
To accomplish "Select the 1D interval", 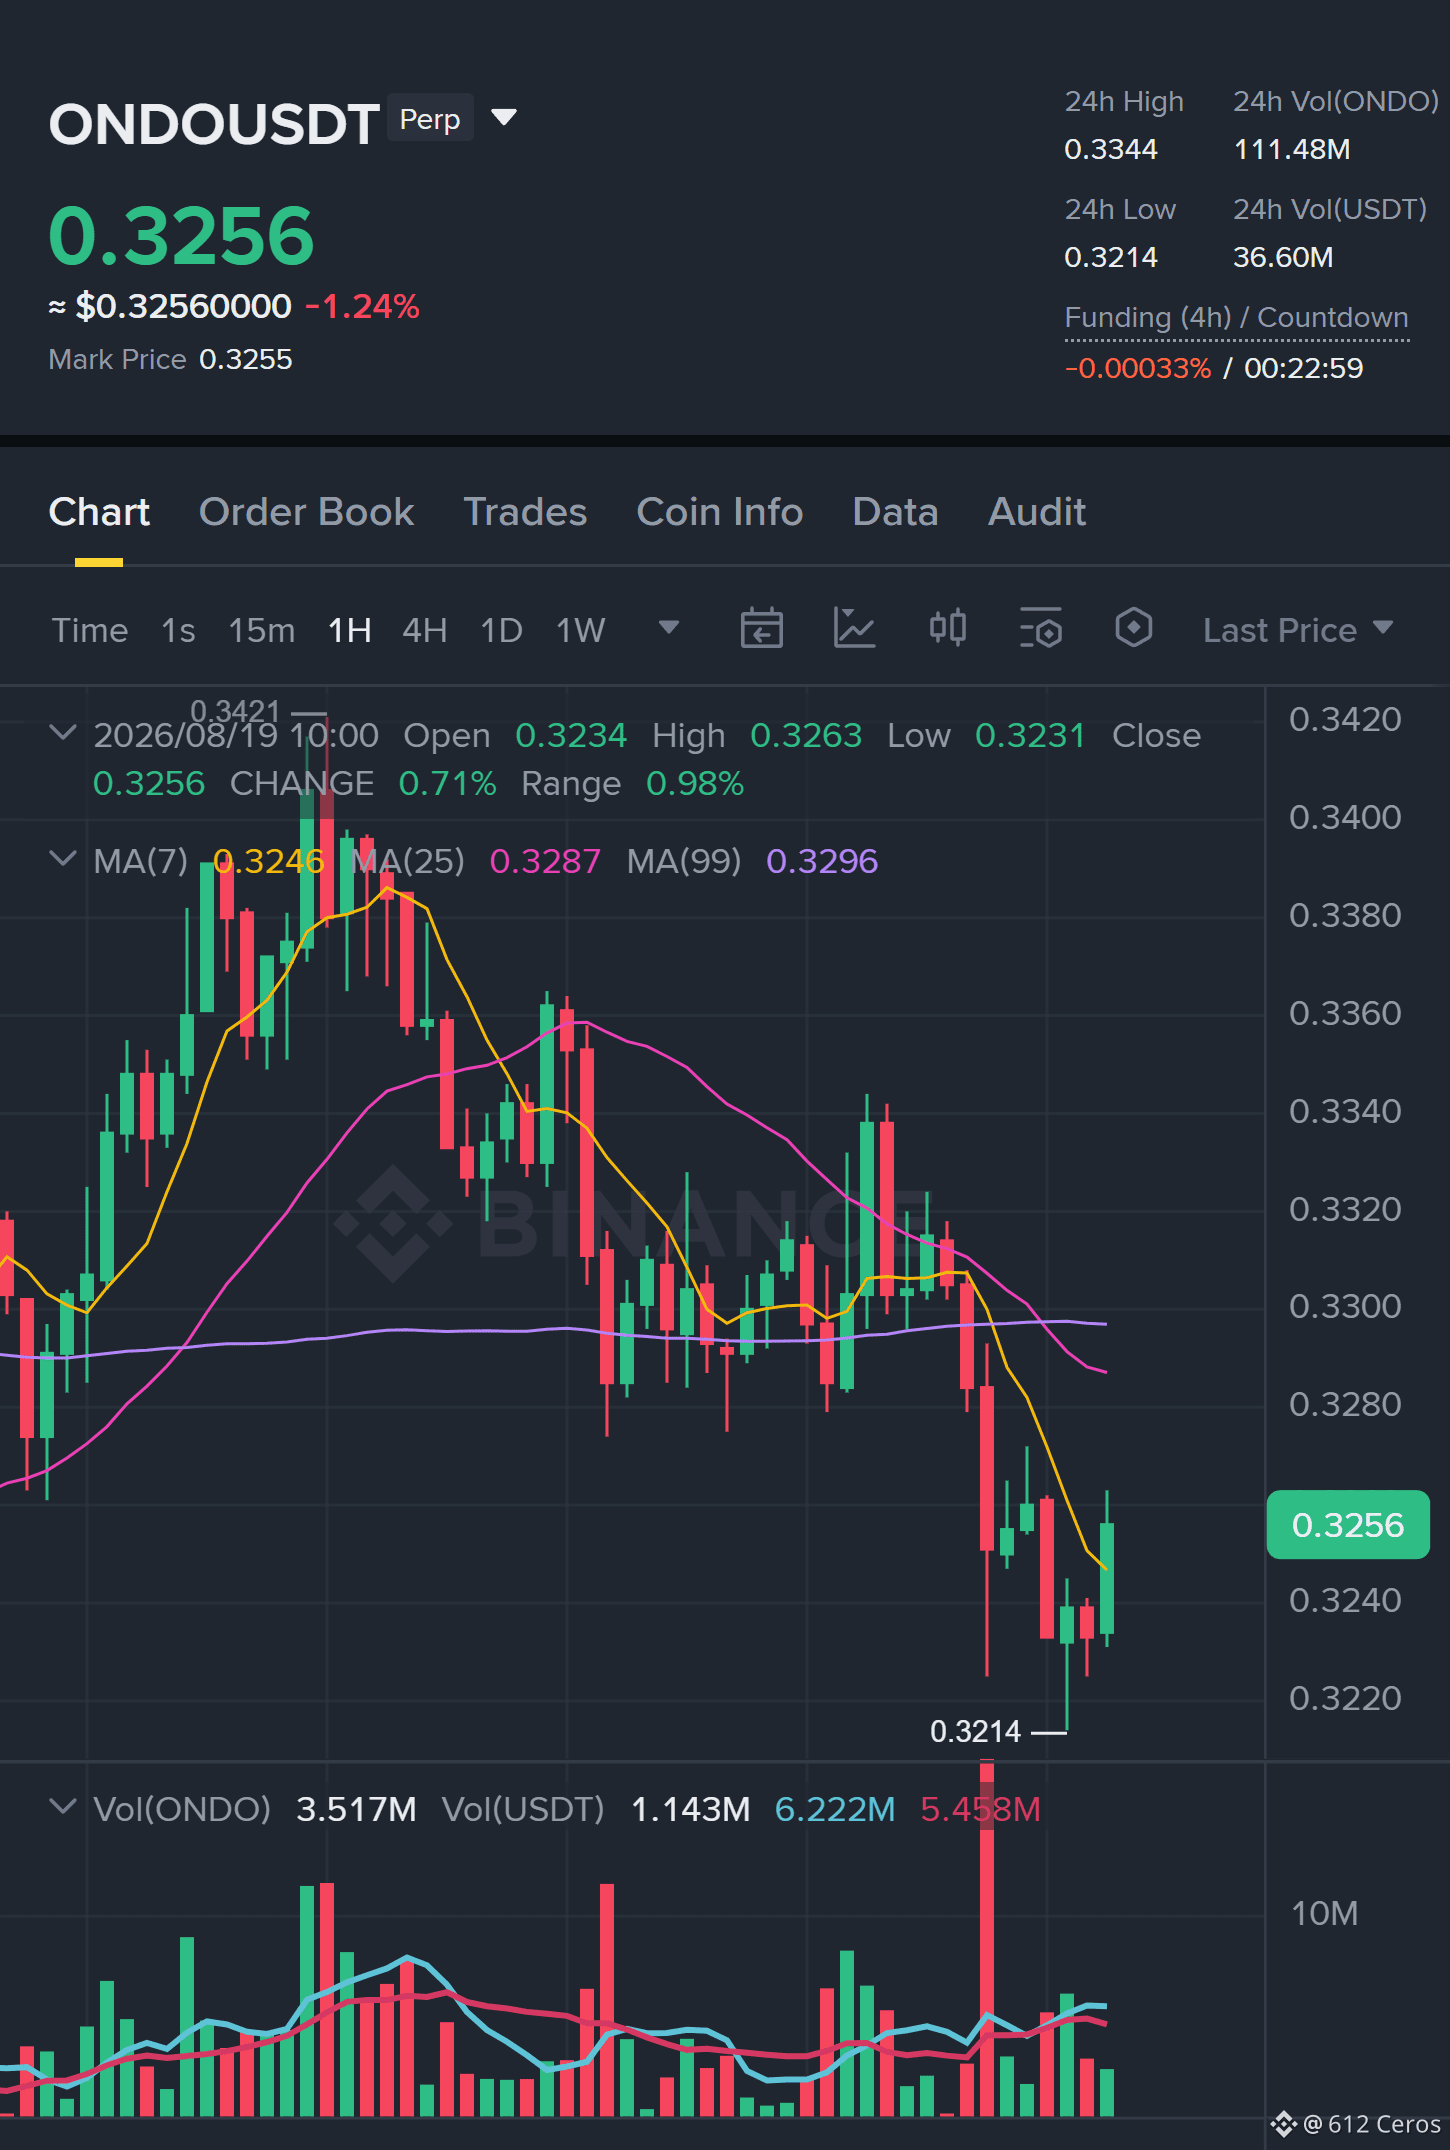I will [x=502, y=630].
